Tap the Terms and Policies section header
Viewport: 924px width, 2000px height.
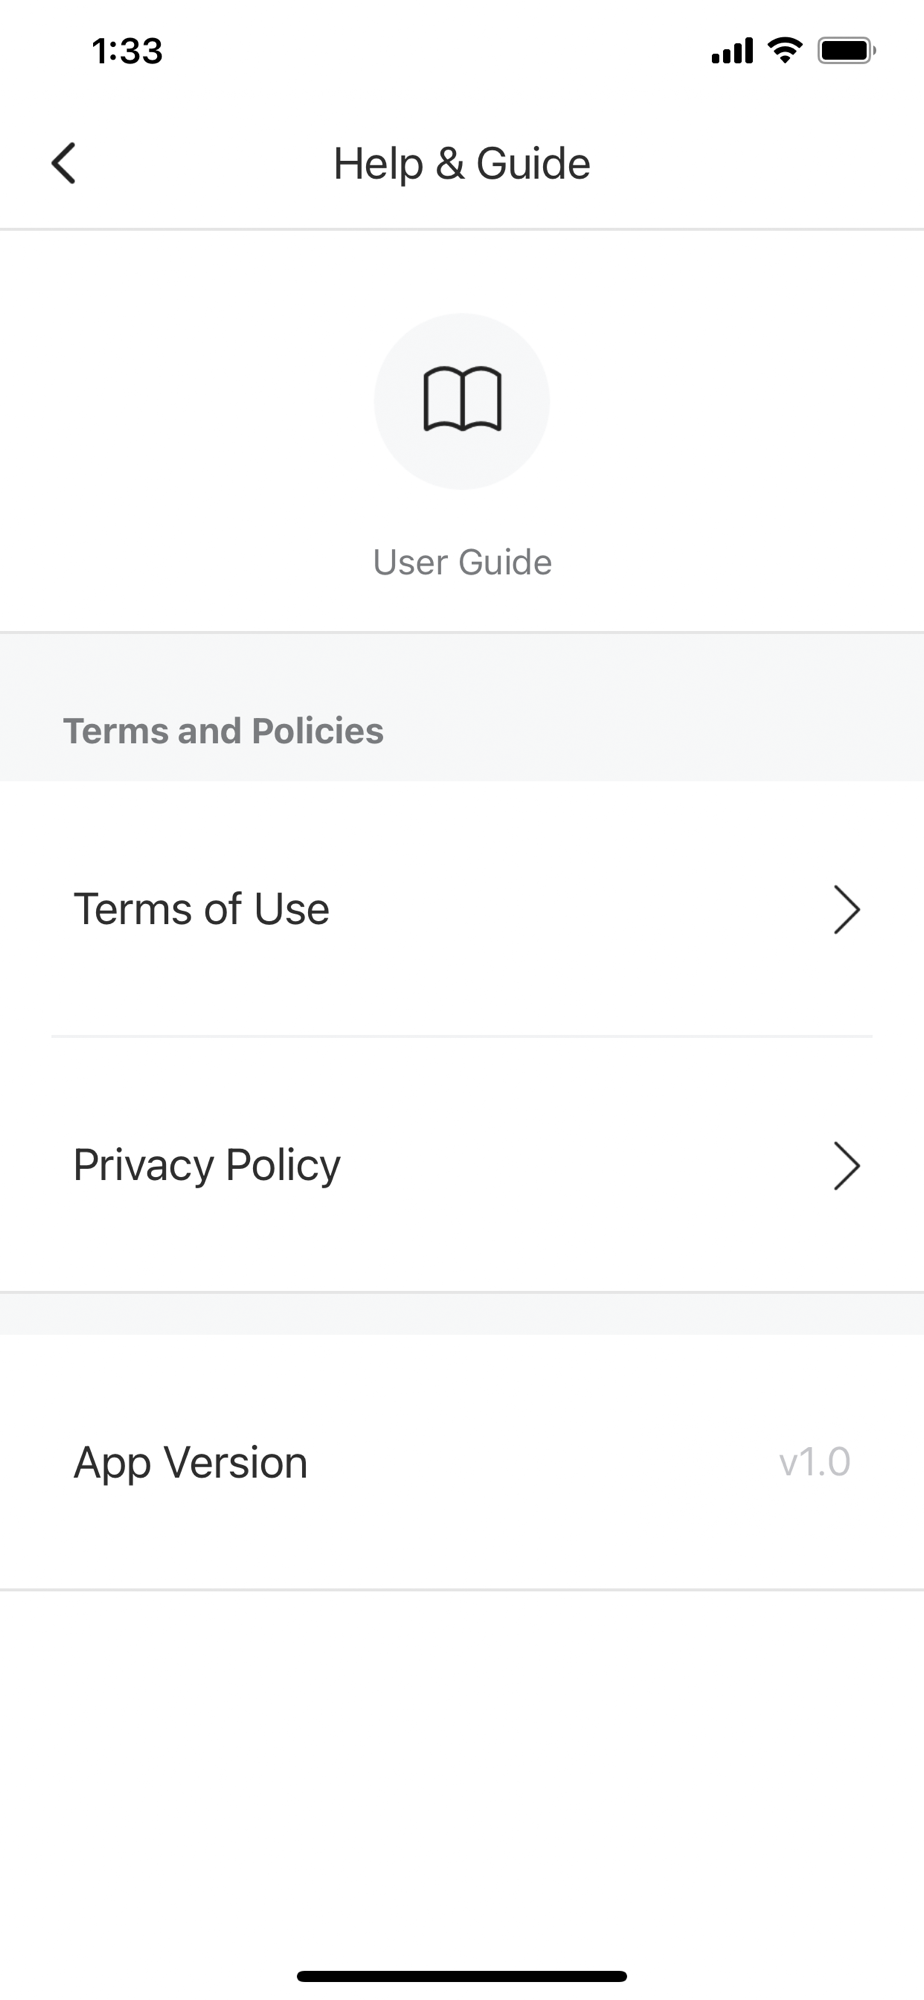pos(224,731)
